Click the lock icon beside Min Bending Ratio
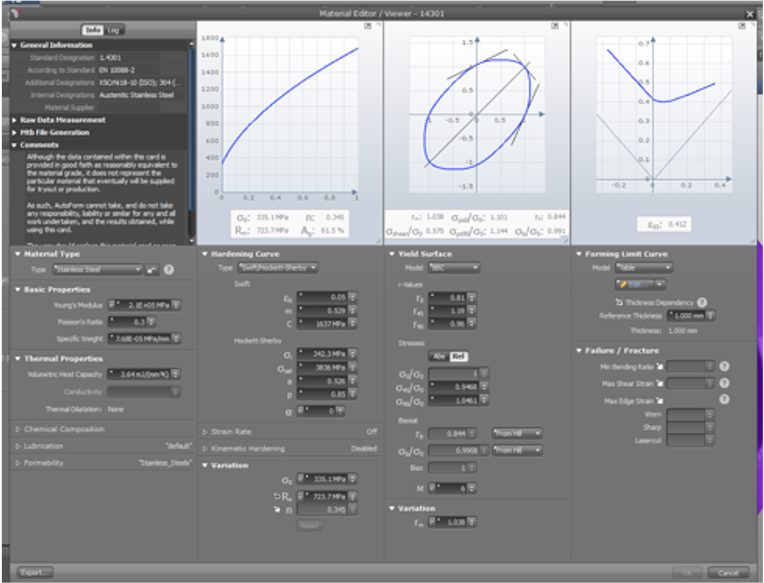 point(660,367)
